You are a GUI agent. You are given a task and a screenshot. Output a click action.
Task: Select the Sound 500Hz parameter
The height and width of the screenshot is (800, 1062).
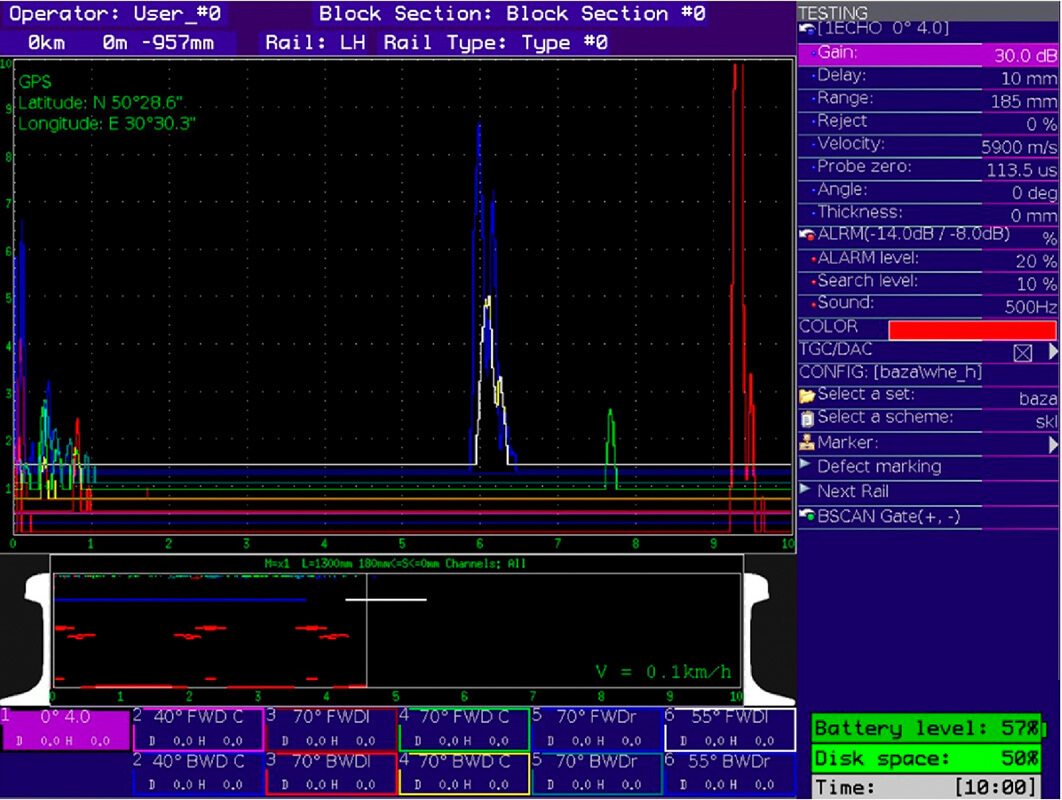coord(928,305)
